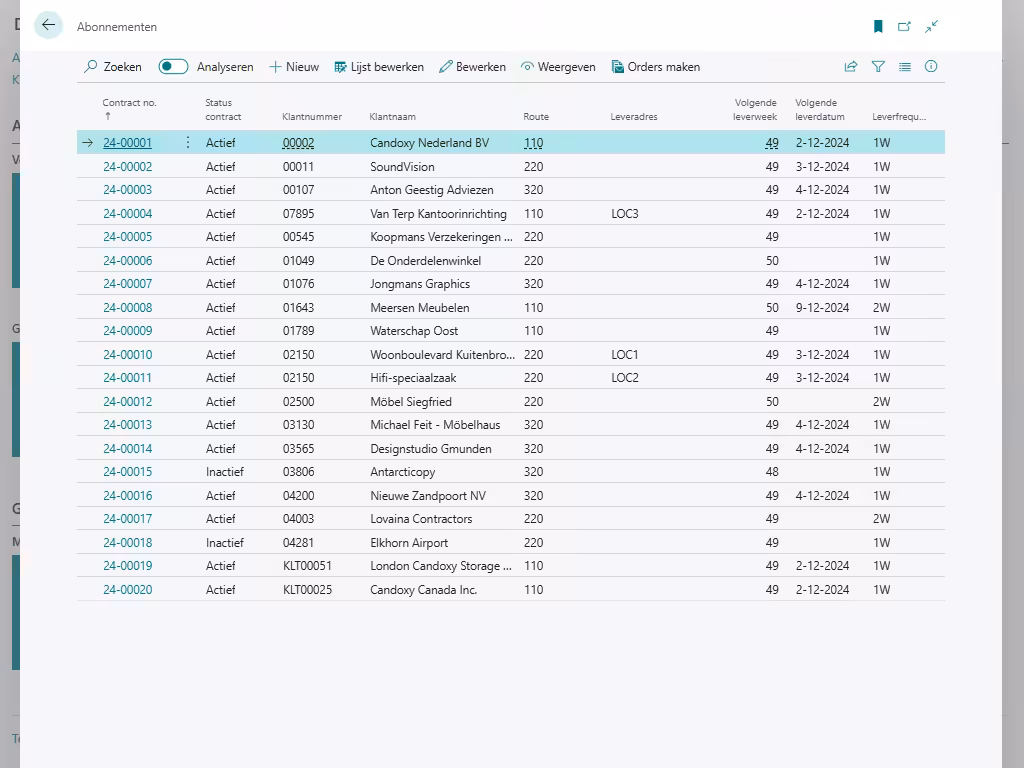Select Lijst bewerken in the toolbar
The width and height of the screenshot is (1024, 768).
[x=379, y=67]
